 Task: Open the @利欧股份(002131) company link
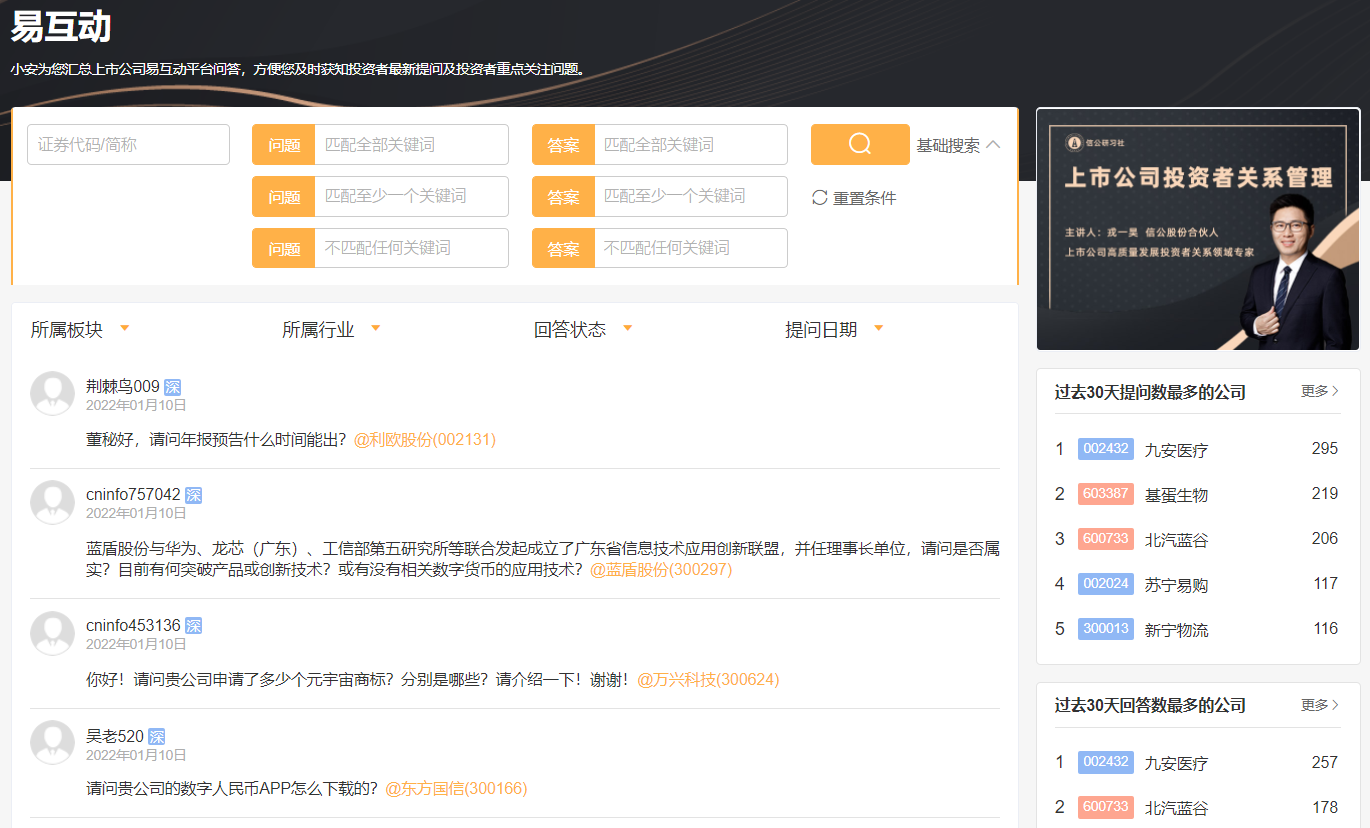pos(424,439)
